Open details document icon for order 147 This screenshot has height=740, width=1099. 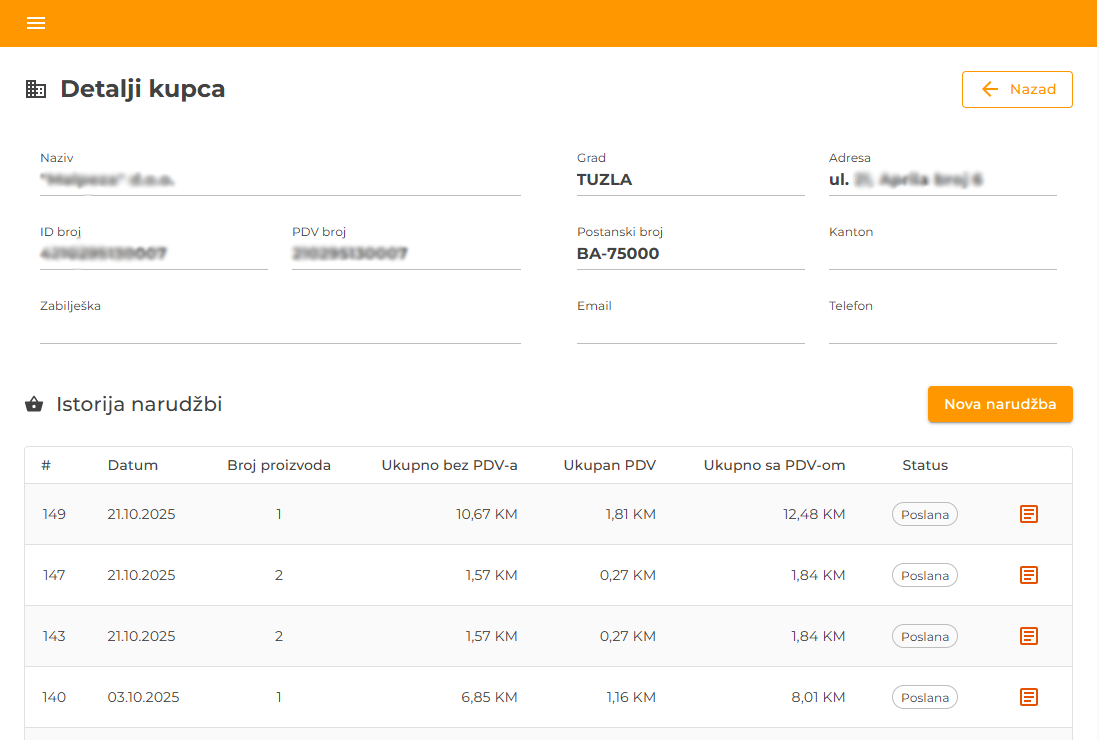click(x=1028, y=575)
